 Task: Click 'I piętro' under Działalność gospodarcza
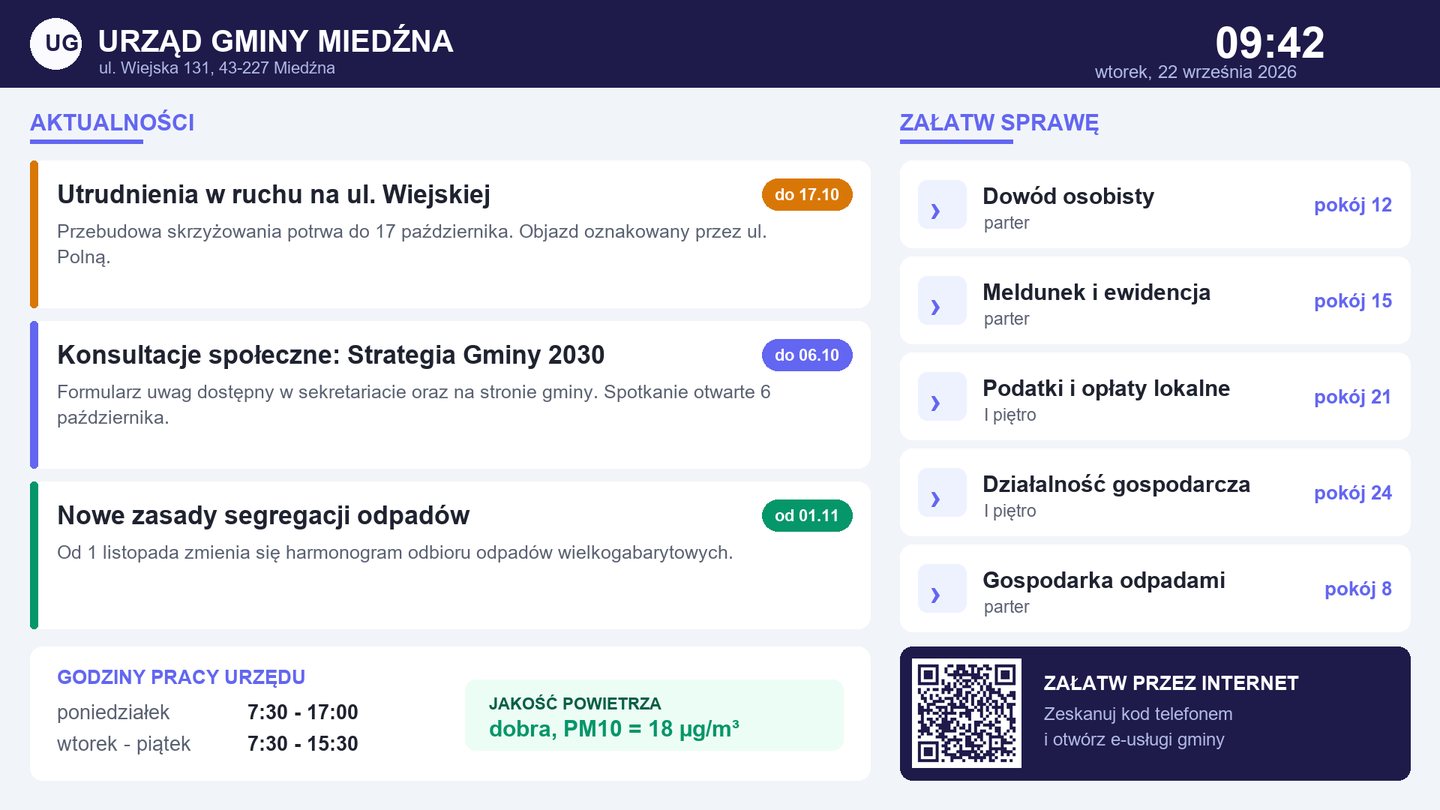coord(1010,512)
